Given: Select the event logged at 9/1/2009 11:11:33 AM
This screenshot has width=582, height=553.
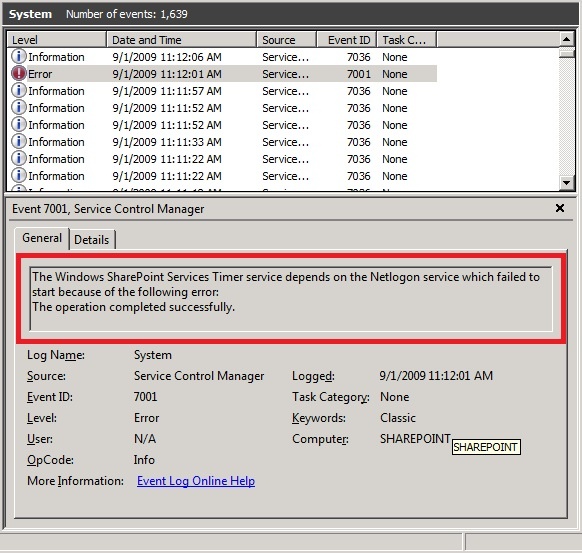Looking at the screenshot, I should [222, 142].
